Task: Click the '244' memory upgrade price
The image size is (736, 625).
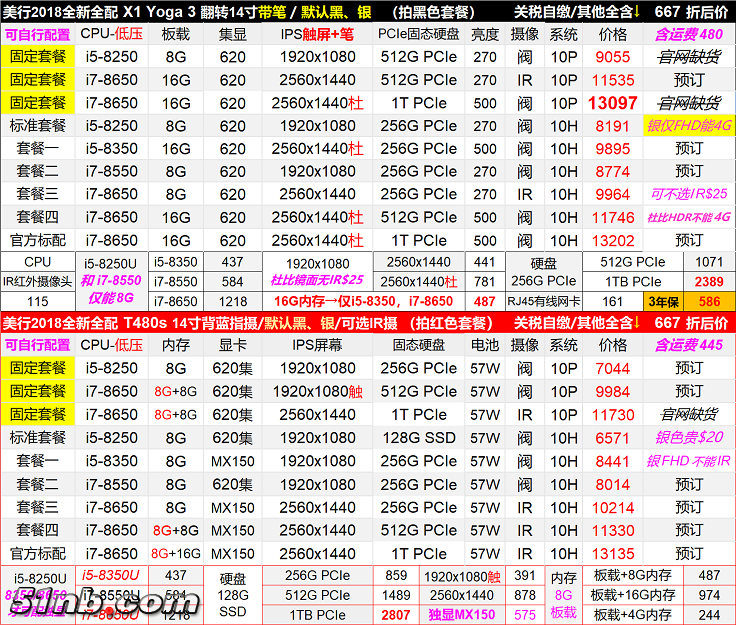Action: click(x=709, y=615)
